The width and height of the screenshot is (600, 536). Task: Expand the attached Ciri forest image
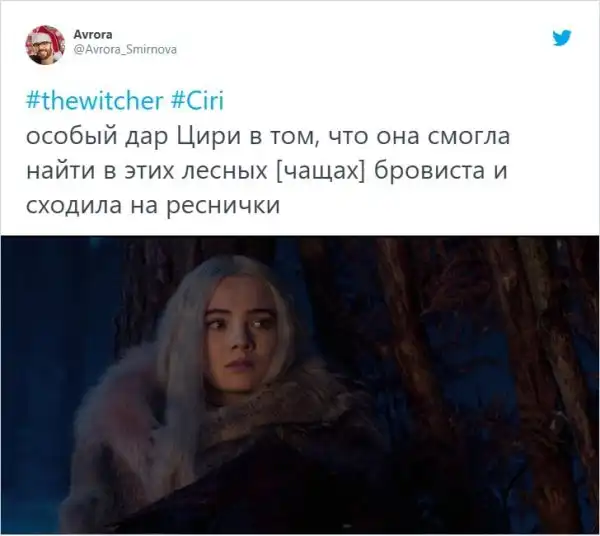pos(300,385)
